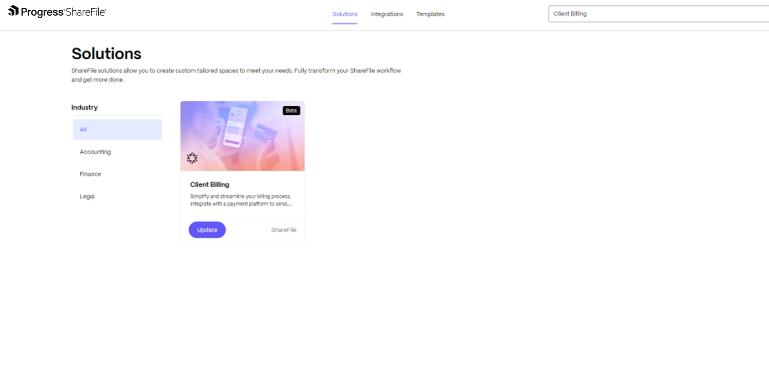Click the starburst icon on the card

192,158
